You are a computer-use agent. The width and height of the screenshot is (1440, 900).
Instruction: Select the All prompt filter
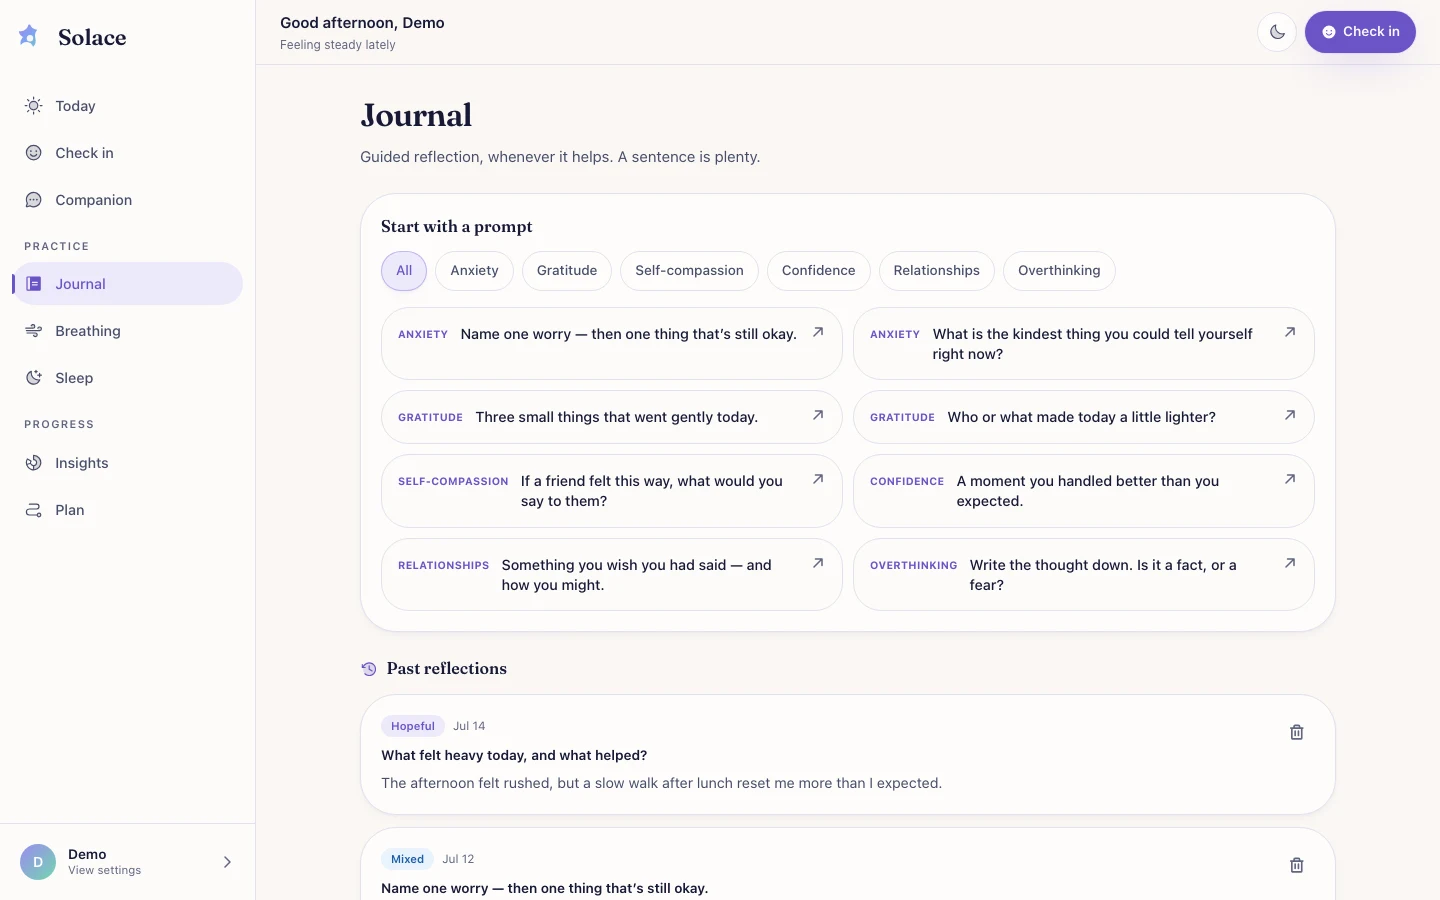pyautogui.click(x=404, y=271)
